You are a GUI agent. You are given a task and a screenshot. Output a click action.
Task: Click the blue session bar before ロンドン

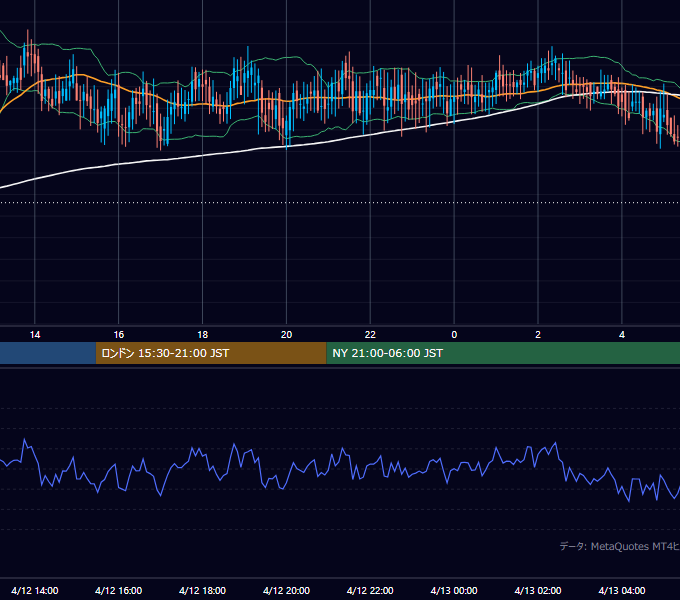click(x=48, y=353)
